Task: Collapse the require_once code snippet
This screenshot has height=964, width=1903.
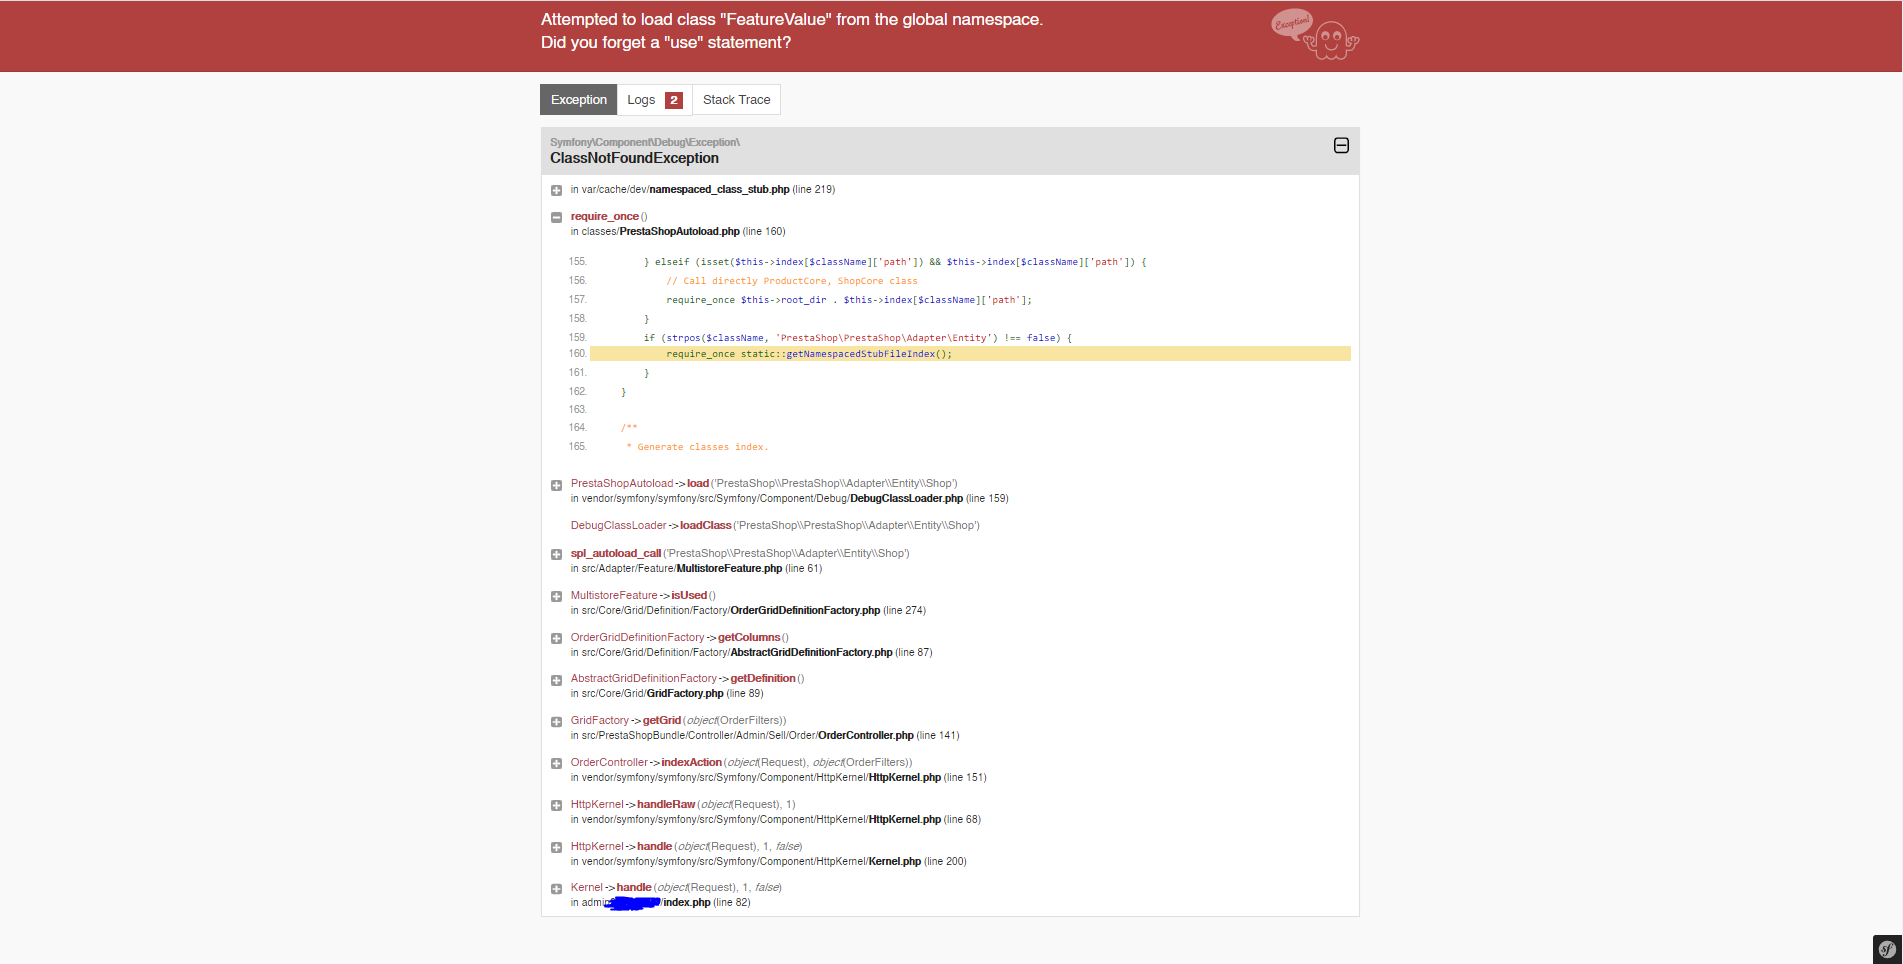Action: coord(556,217)
